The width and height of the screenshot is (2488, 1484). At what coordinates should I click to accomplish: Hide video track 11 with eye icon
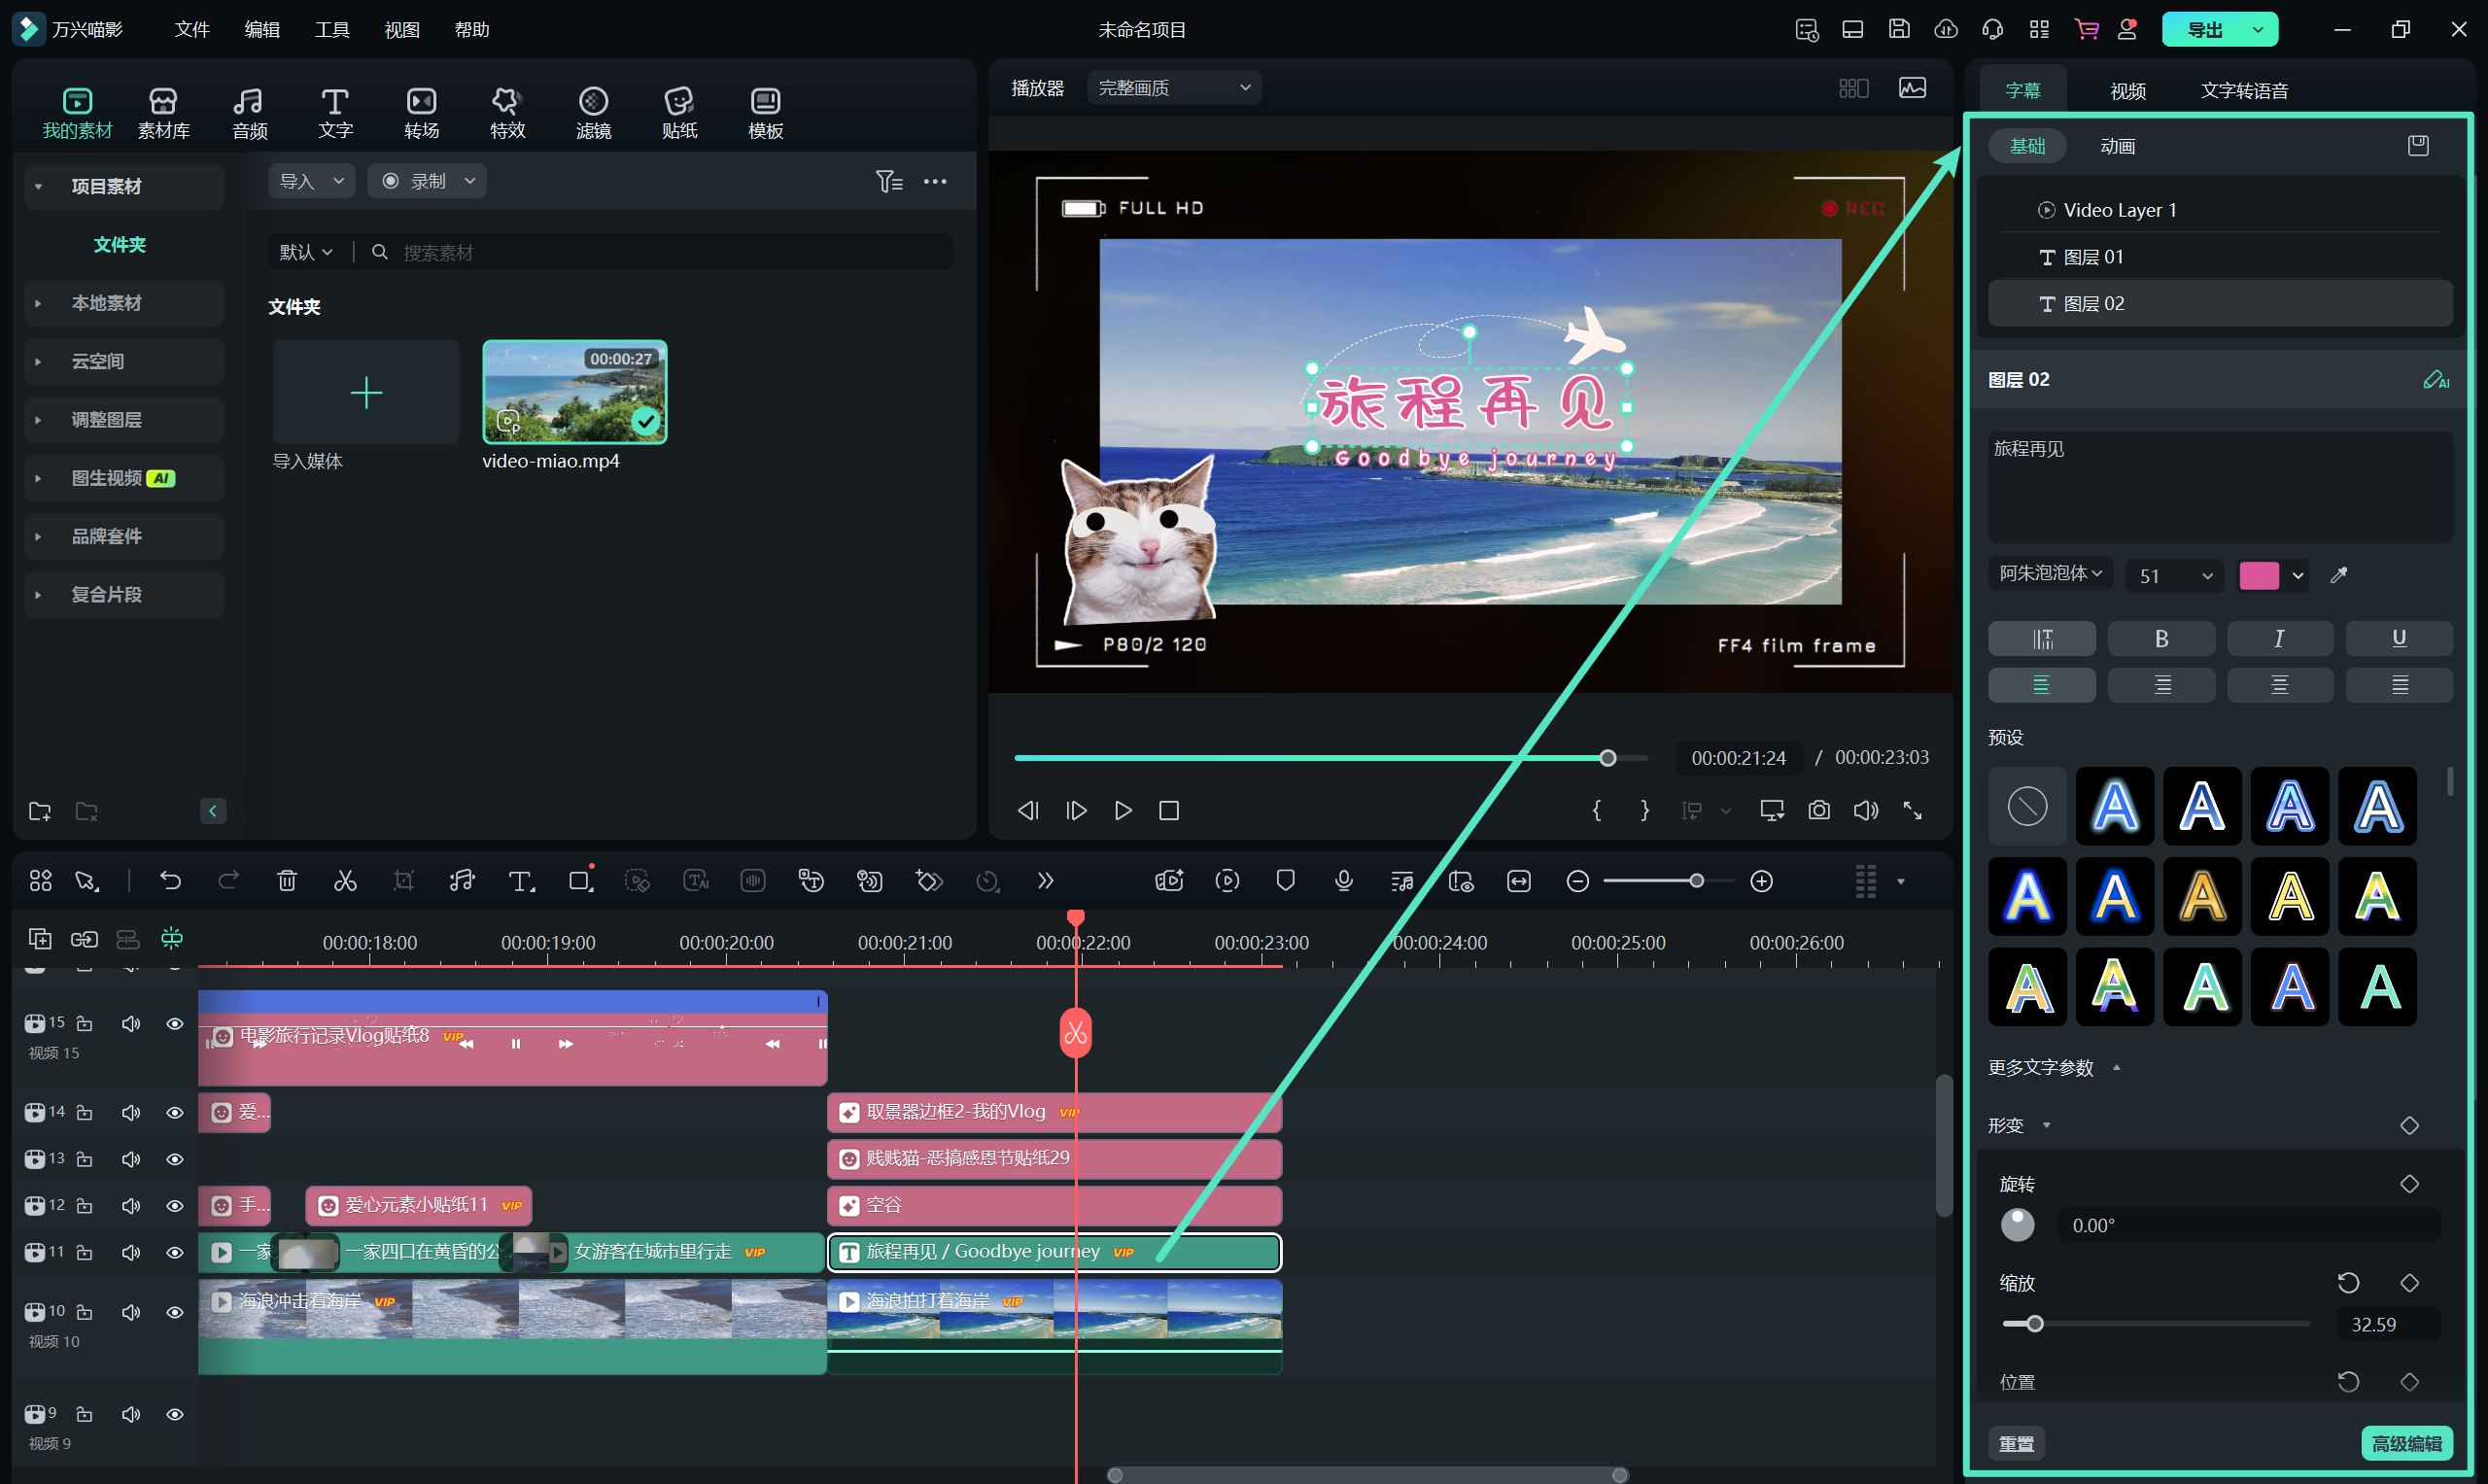click(x=175, y=1252)
